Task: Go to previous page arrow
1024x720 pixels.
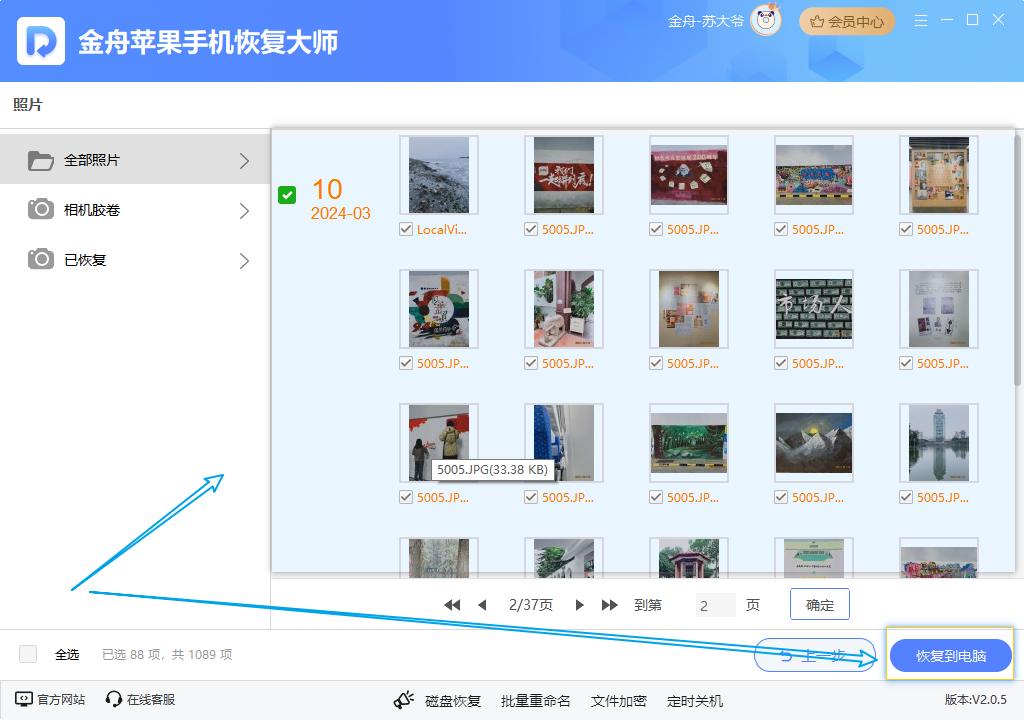Action: pos(482,605)
